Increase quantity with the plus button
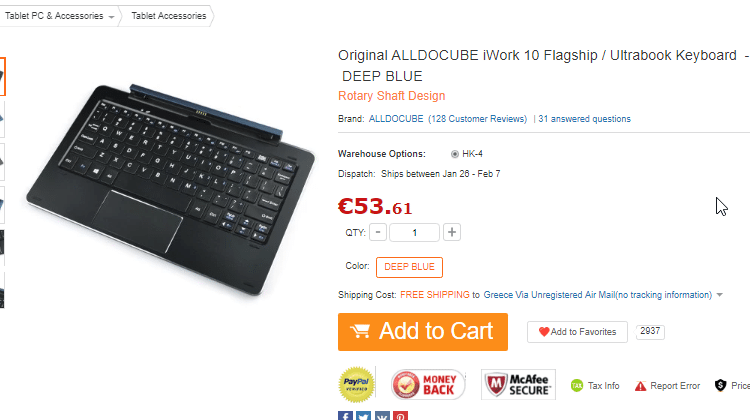Screen dimensions: 750x420 click(452, 232)
